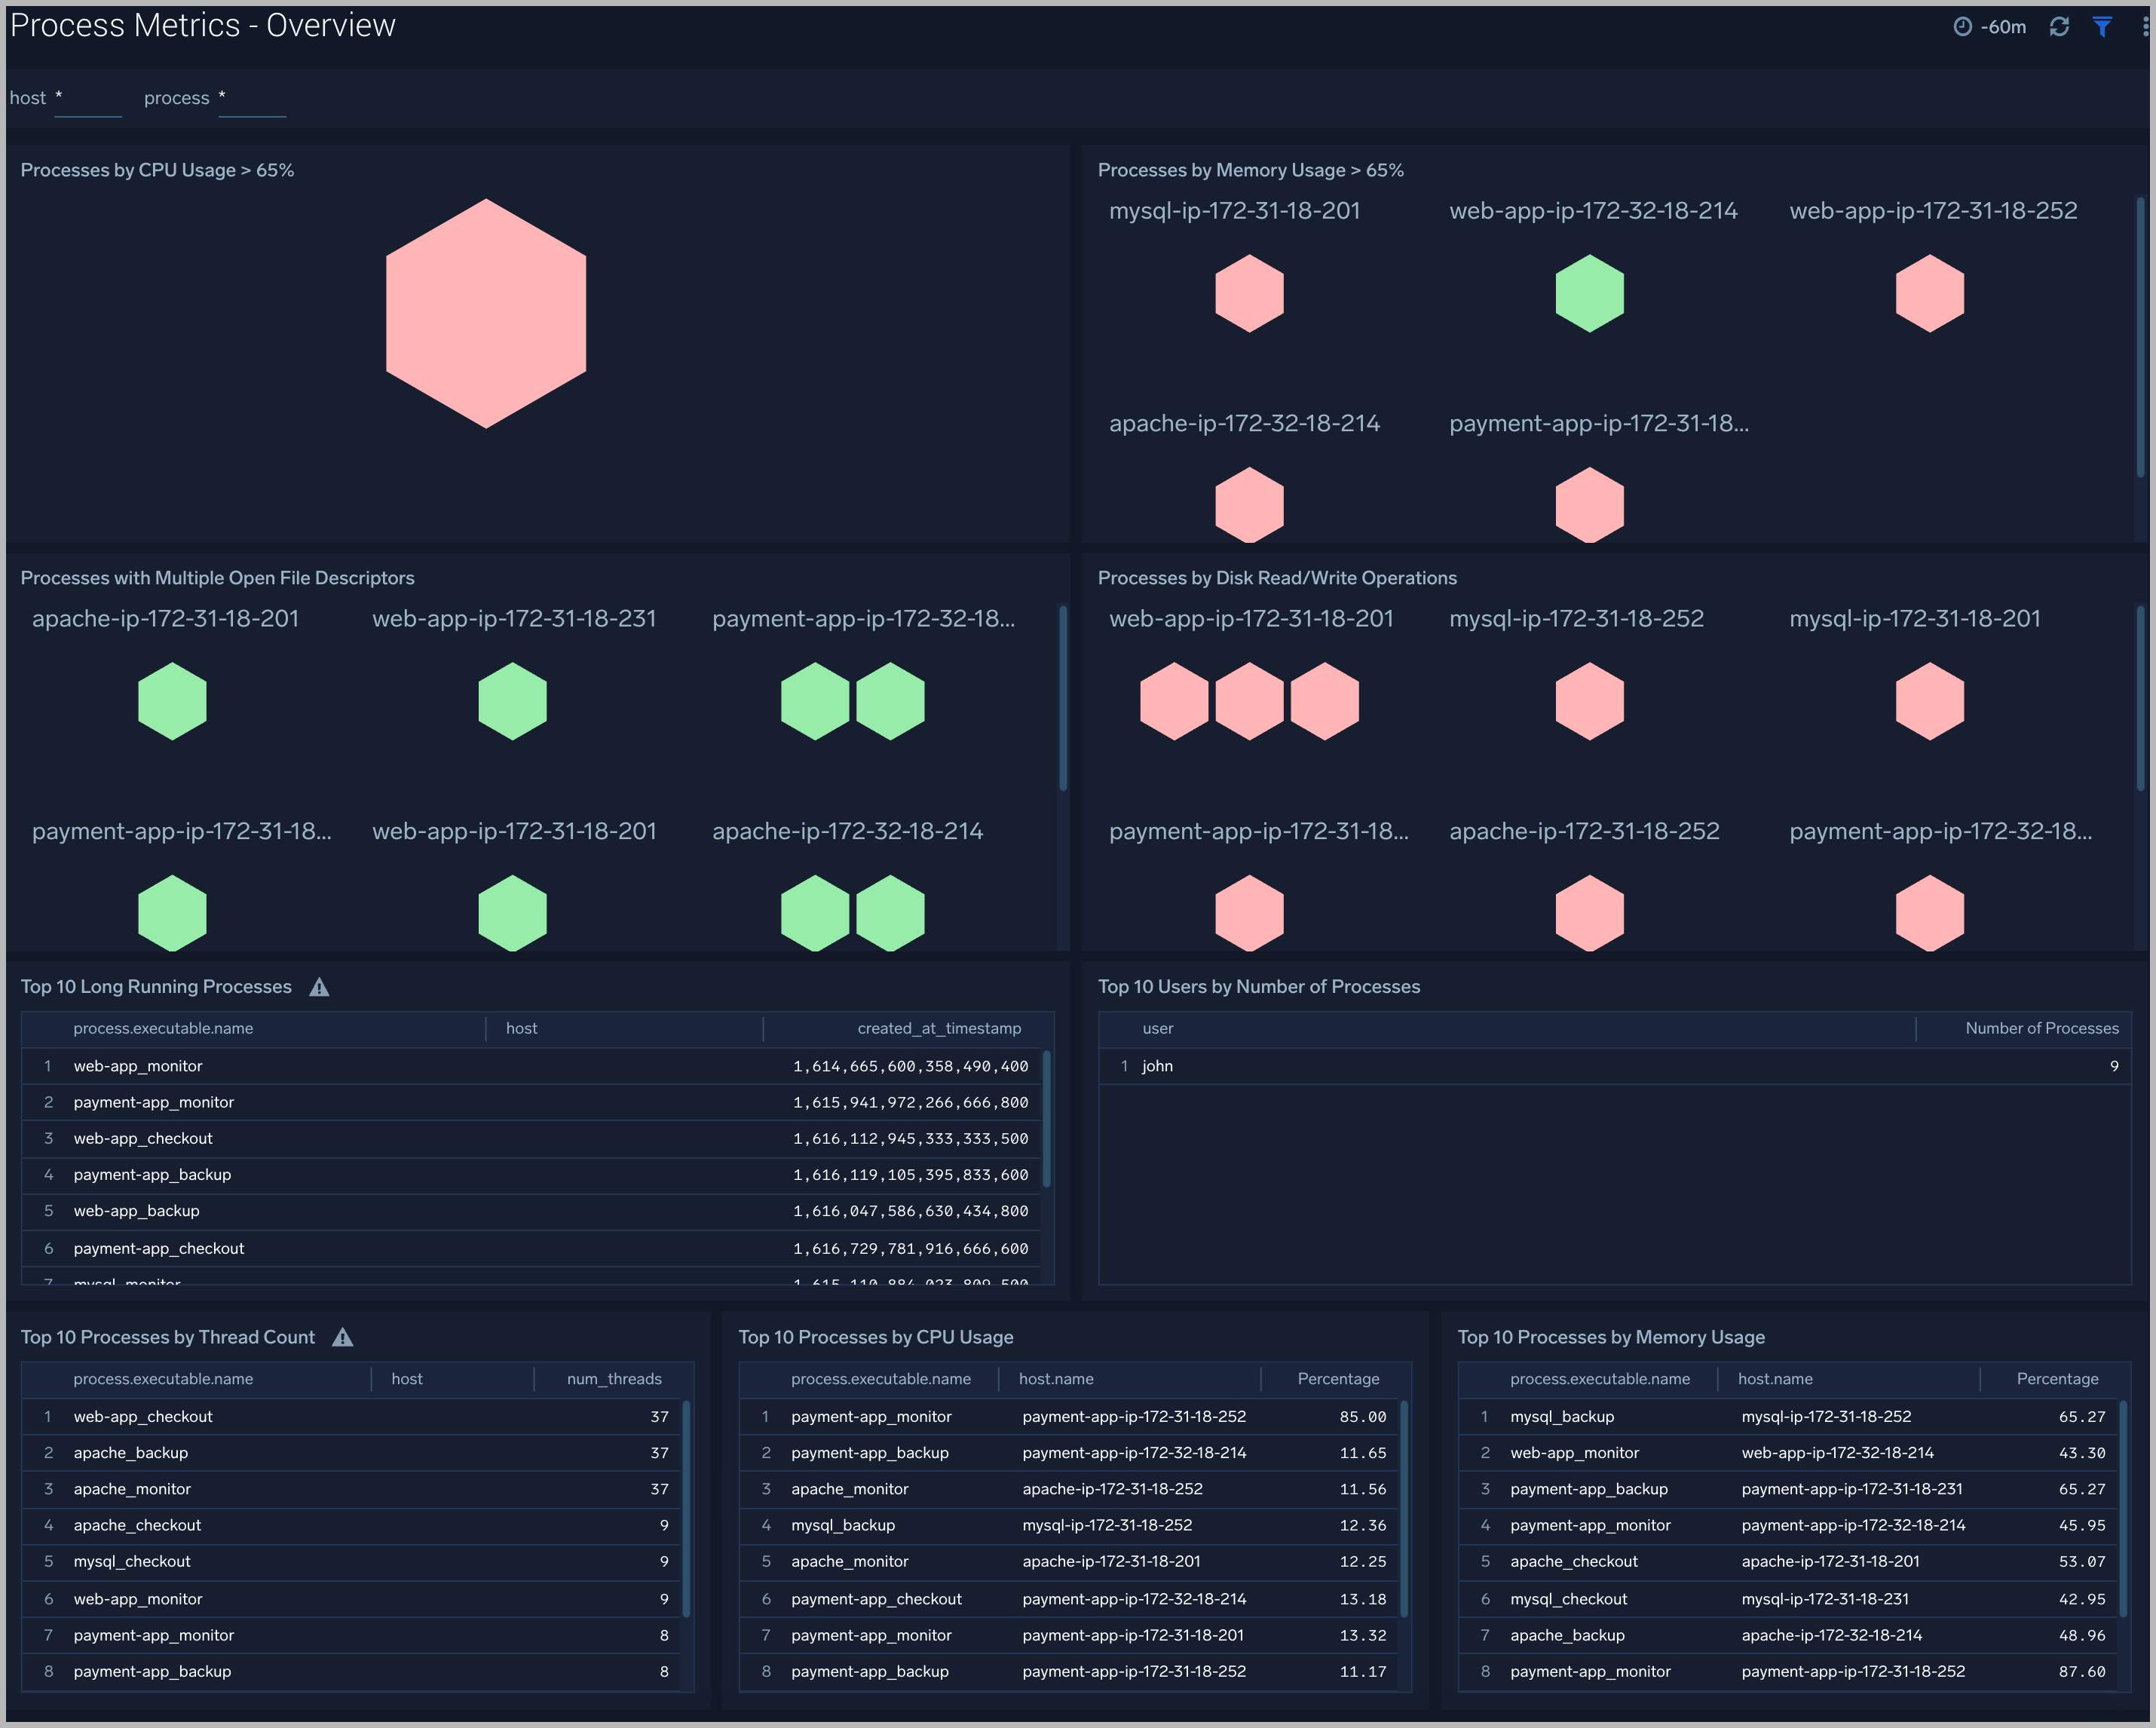The height and width of the screenshot is (1728, 2156).
Task: Click web-app_monitor in Long Running Processes table
Action: click(138, 1066)
